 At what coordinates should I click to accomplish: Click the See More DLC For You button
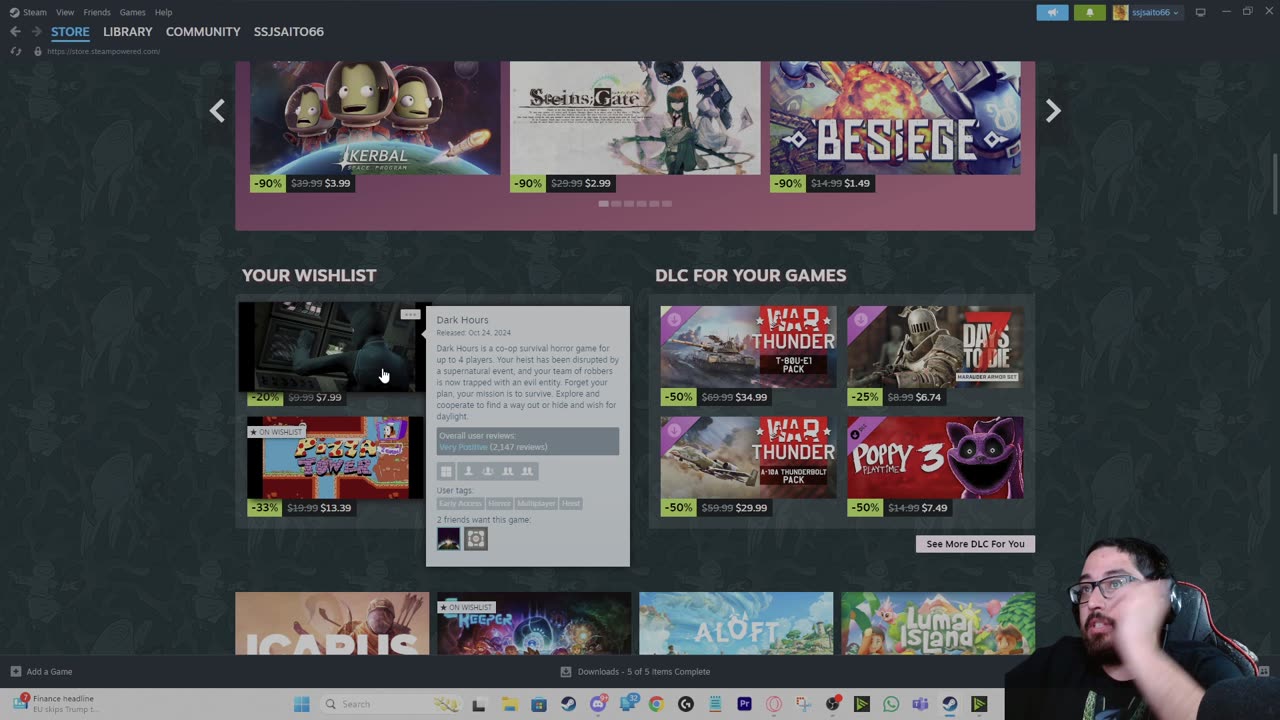coord(975,544)
